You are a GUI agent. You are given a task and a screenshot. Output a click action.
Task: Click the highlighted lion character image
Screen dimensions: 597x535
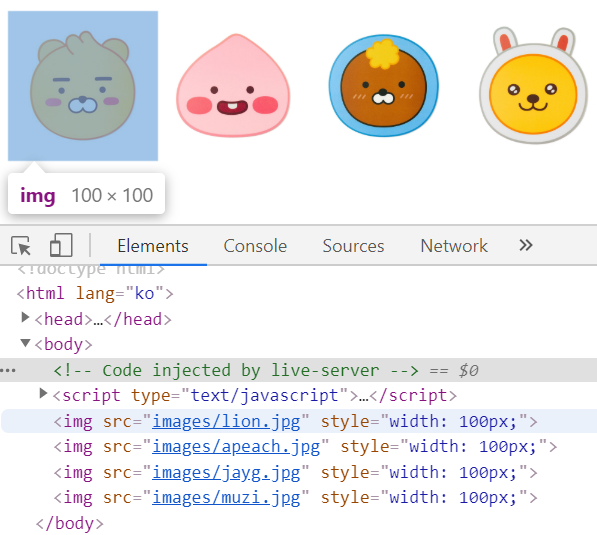pos(83,86)
